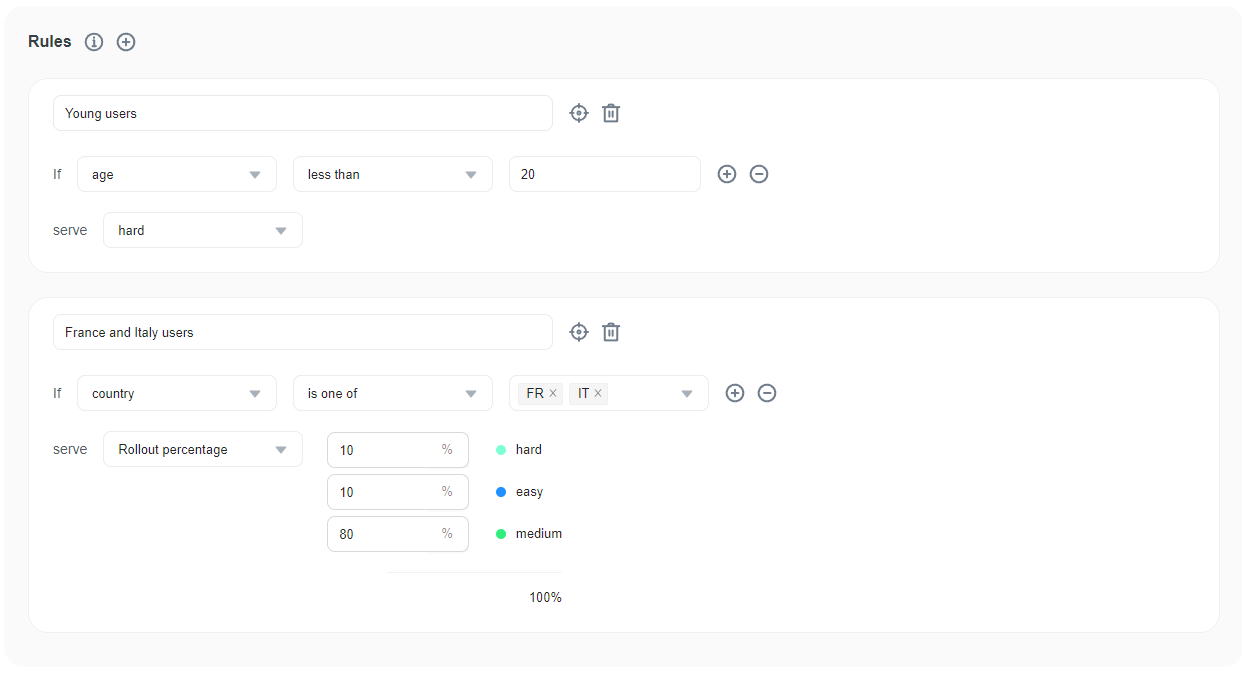Add condition to the age rule
The height and width of the screenshot is (676, 1242).
coord(727,174)
